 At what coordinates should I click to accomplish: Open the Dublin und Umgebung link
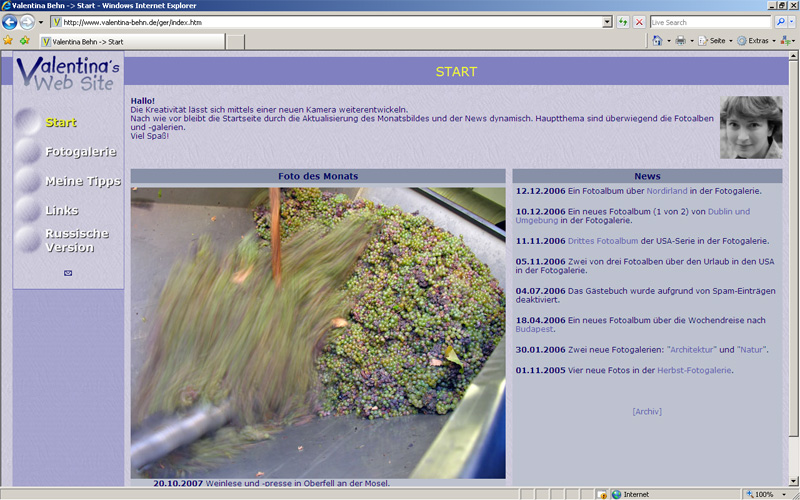(633, 216)
